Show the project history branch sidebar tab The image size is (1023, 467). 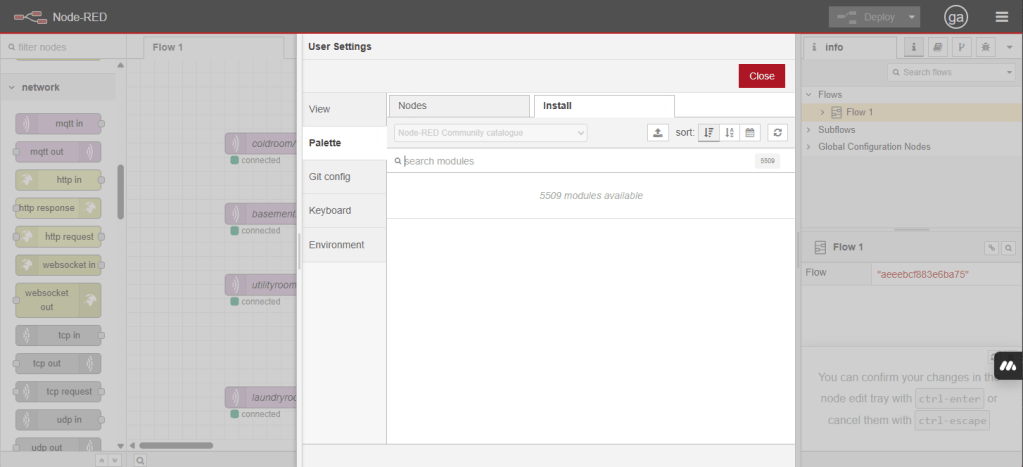point(962,47)
